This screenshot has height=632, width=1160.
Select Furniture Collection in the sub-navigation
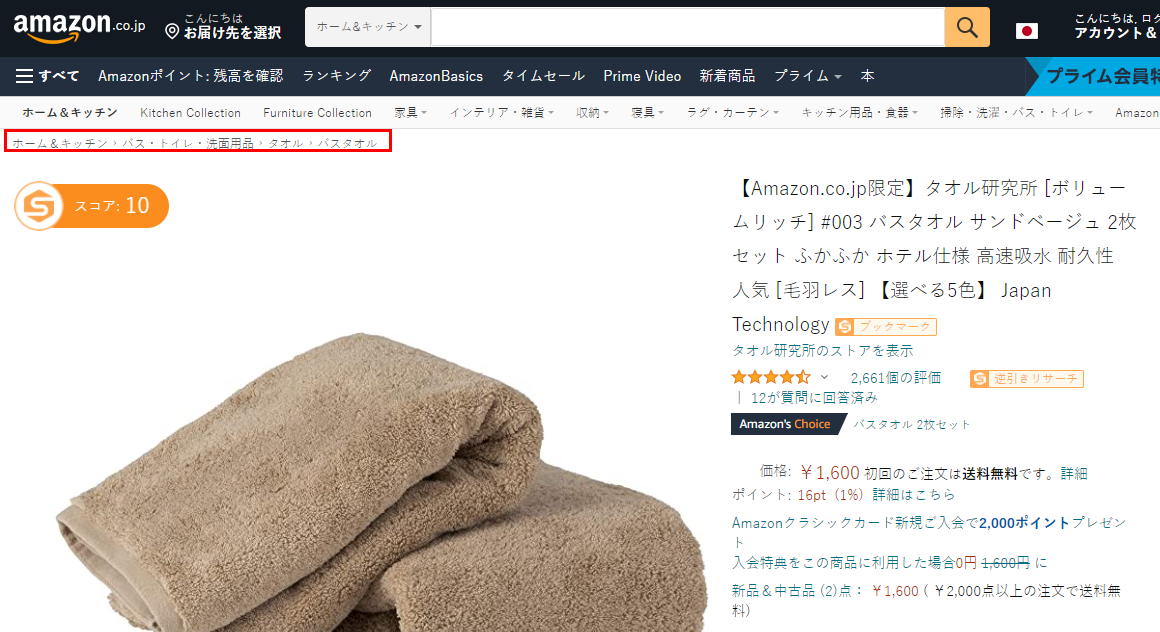(317, 112)
